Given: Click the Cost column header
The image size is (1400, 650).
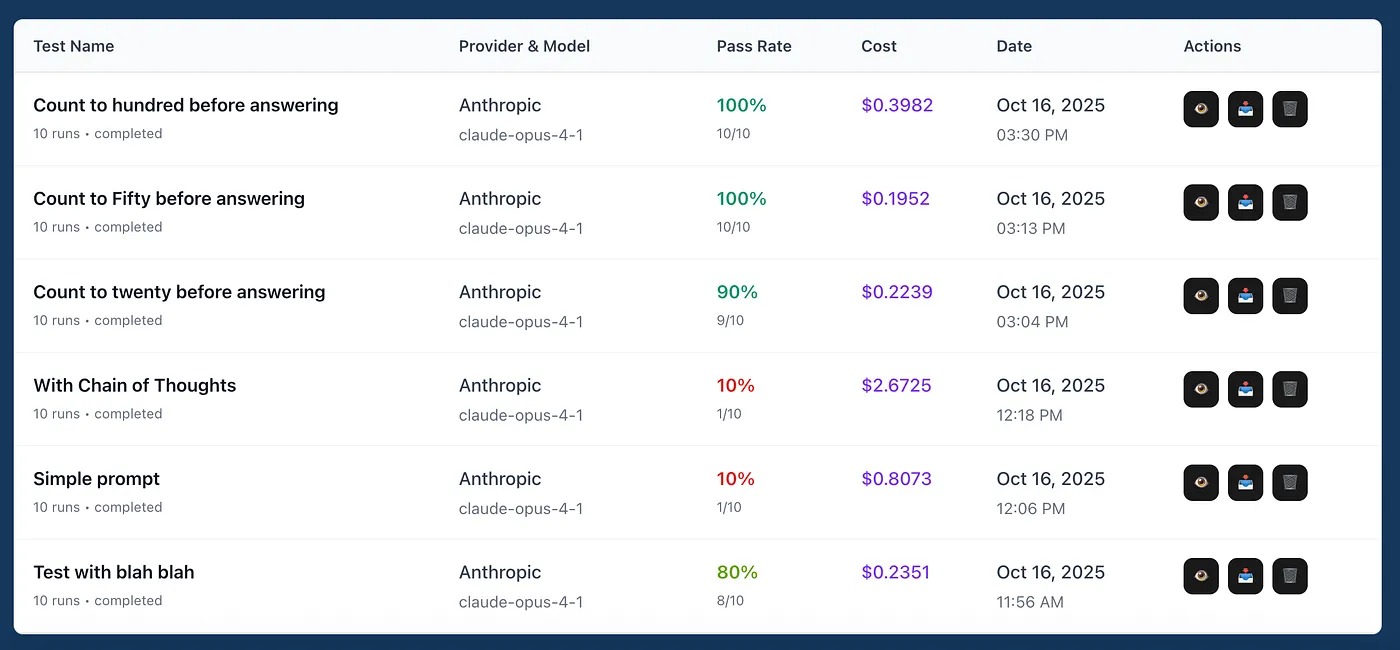Looking at the screenshot, I should pos(879,46).
